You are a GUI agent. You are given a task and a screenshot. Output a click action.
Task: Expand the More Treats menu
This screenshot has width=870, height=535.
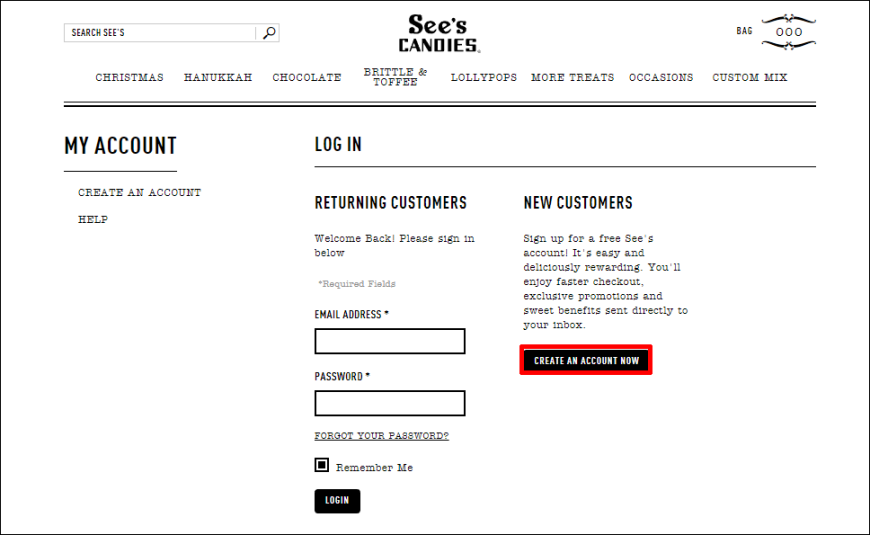[x=573, y=77]
